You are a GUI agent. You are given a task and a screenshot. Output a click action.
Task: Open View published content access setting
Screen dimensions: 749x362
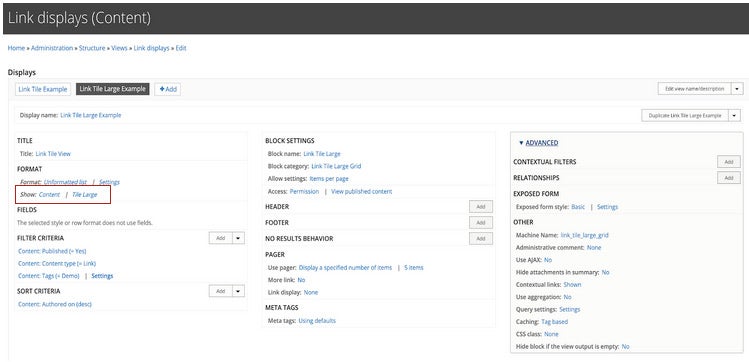click(362, 191)
